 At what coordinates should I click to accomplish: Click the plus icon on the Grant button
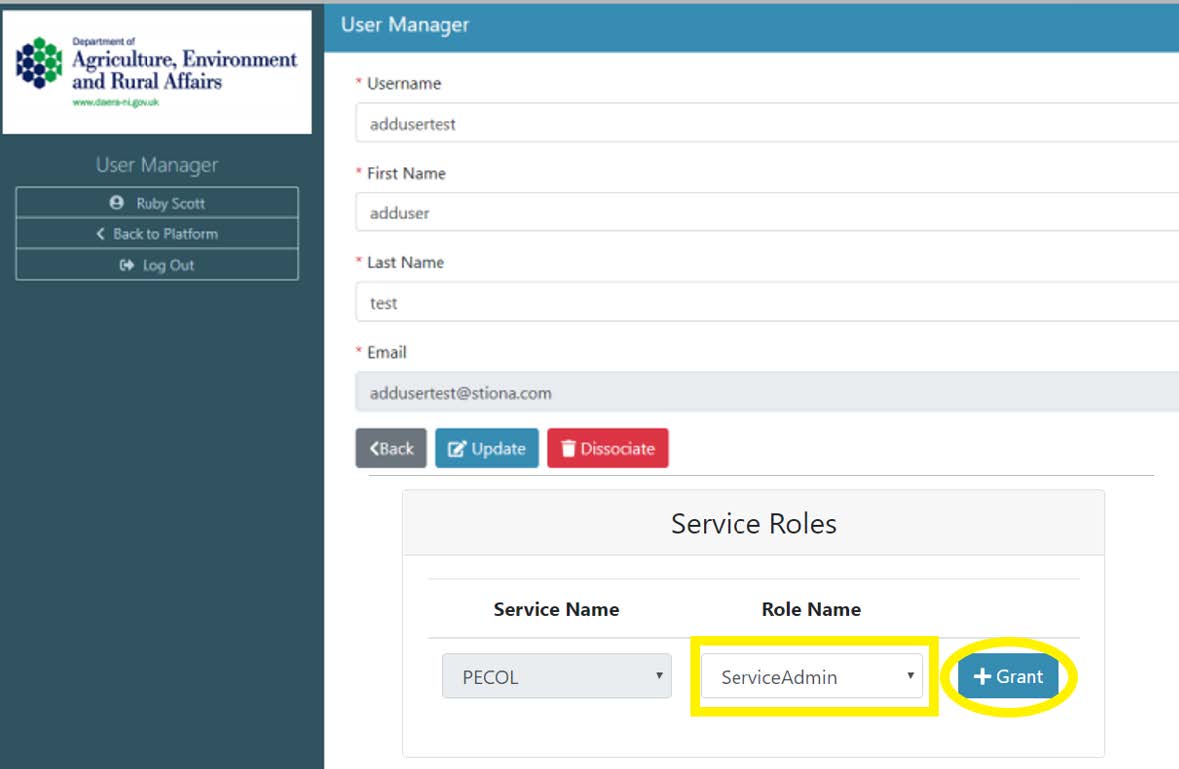click(x=982, y=677)
